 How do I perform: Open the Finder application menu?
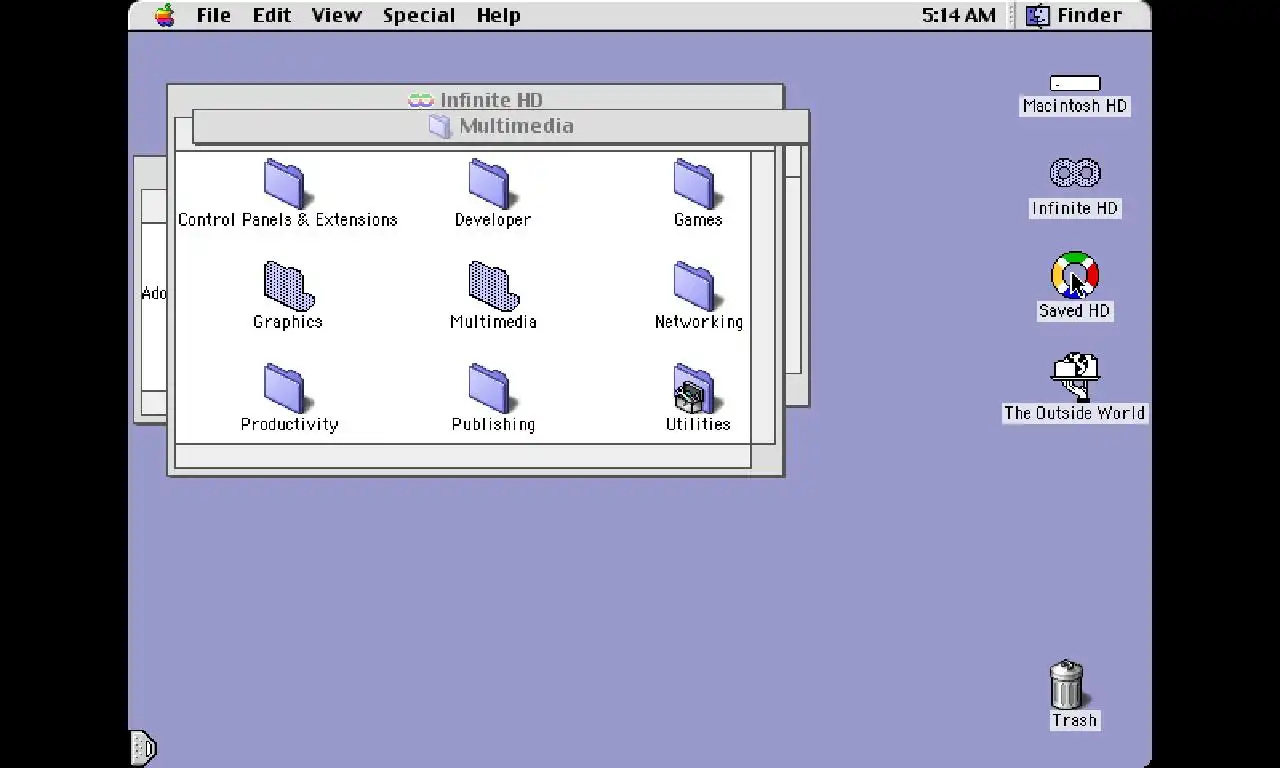1075,15
